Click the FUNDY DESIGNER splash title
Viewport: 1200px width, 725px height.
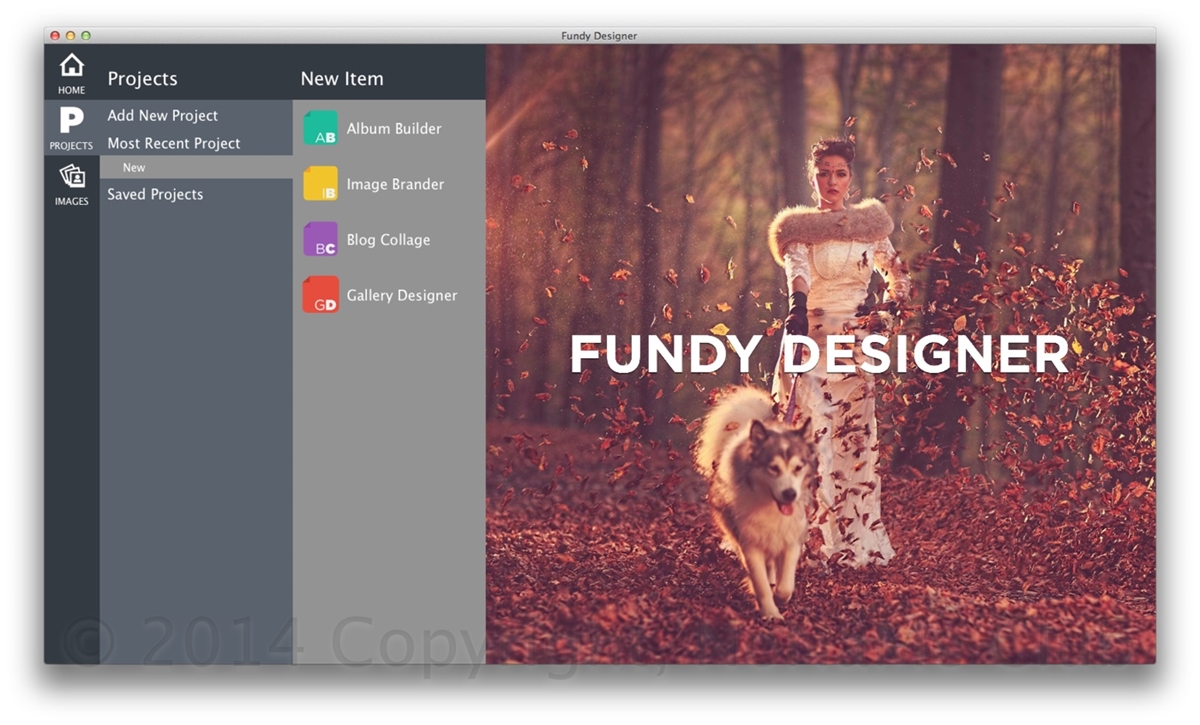click(820, 354)
